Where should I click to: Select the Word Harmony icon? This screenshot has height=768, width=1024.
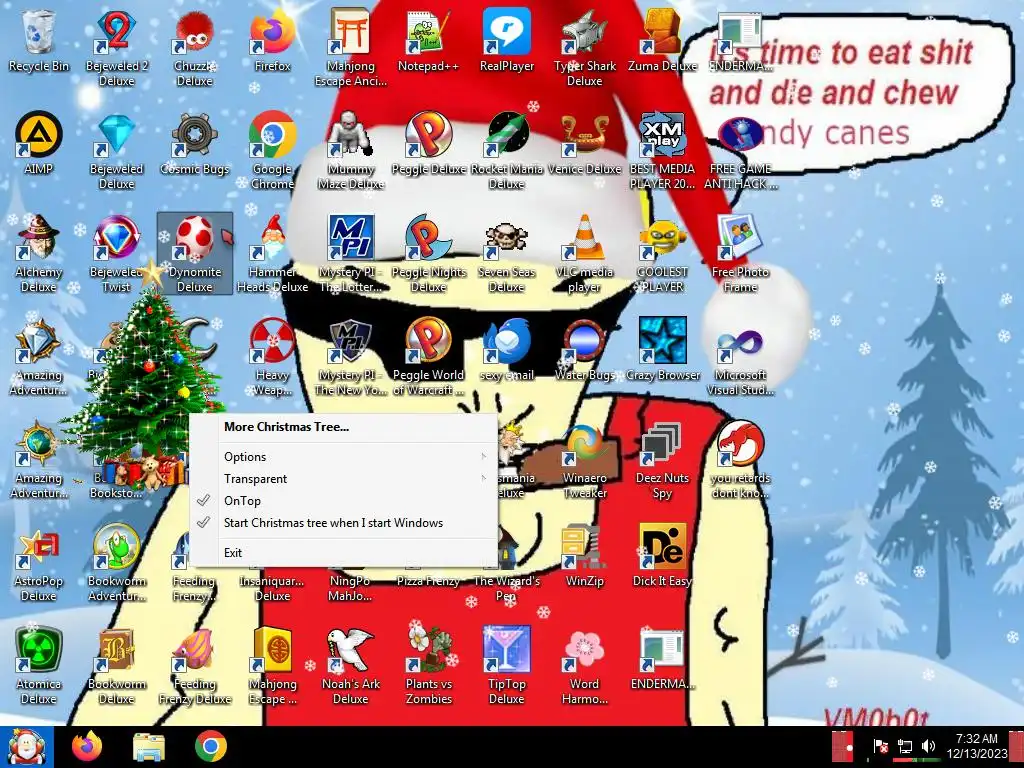point(584,665)
